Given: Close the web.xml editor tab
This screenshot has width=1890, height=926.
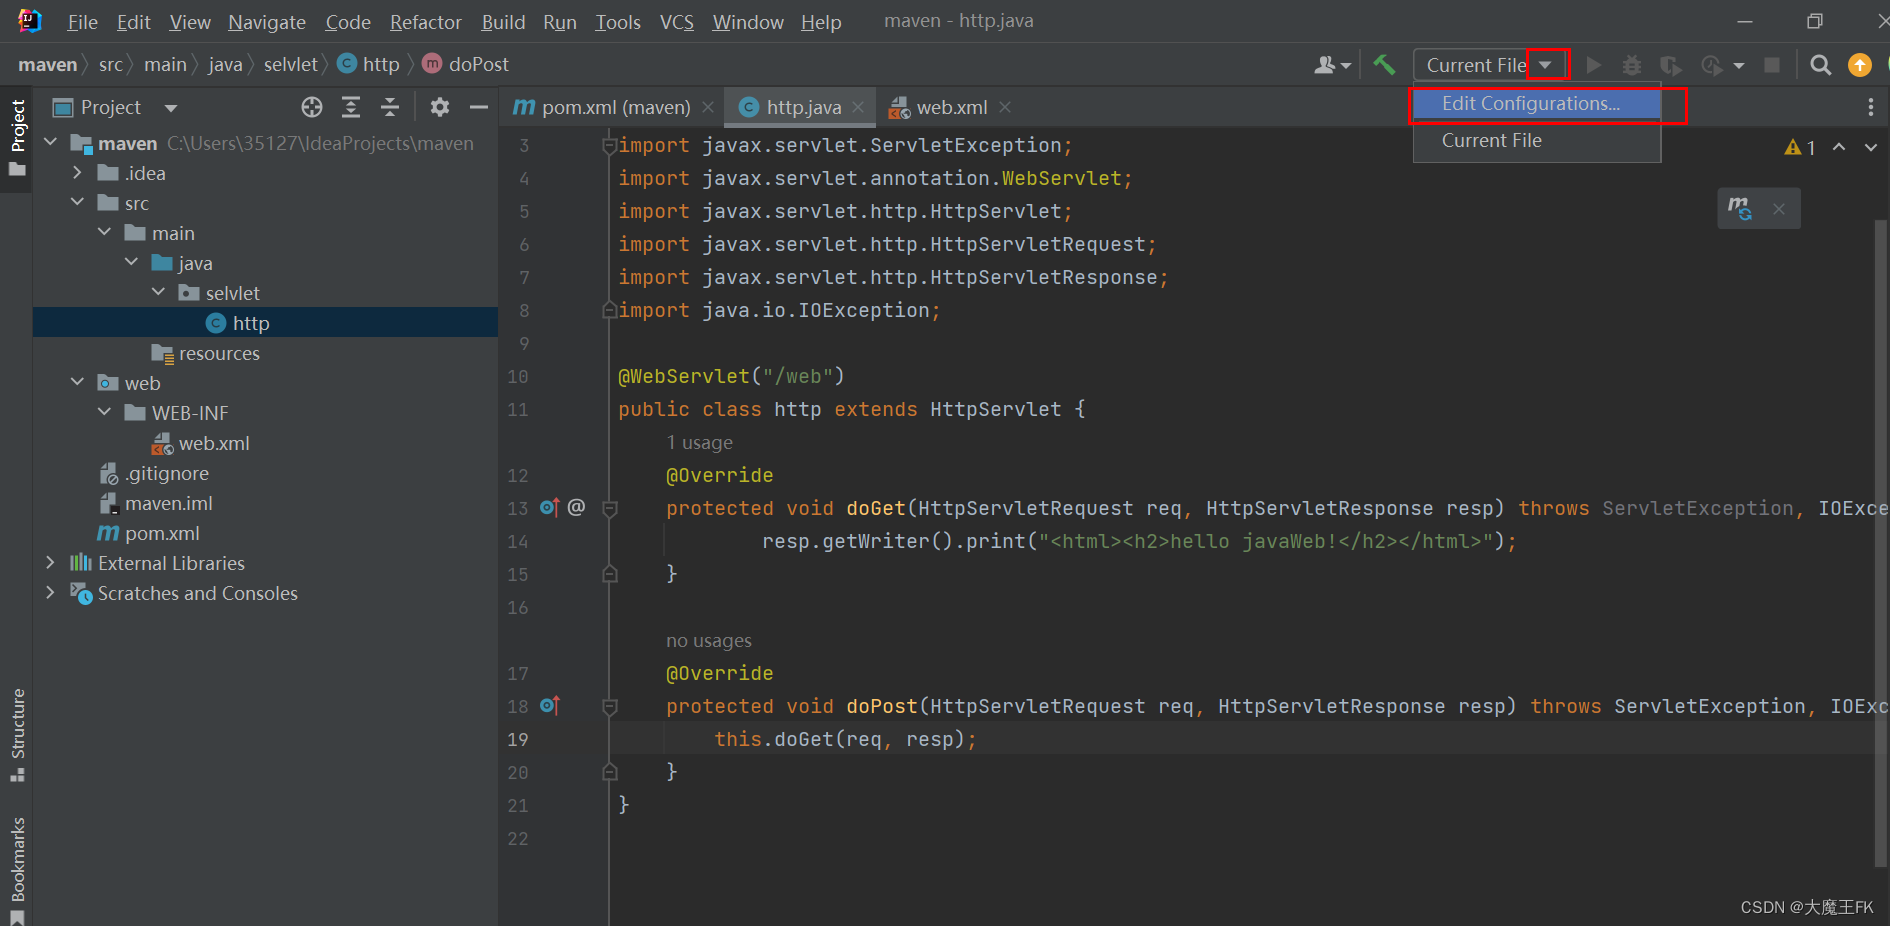Looking at the screenshot, I should pyautogui.click(x=1005, y=107).
